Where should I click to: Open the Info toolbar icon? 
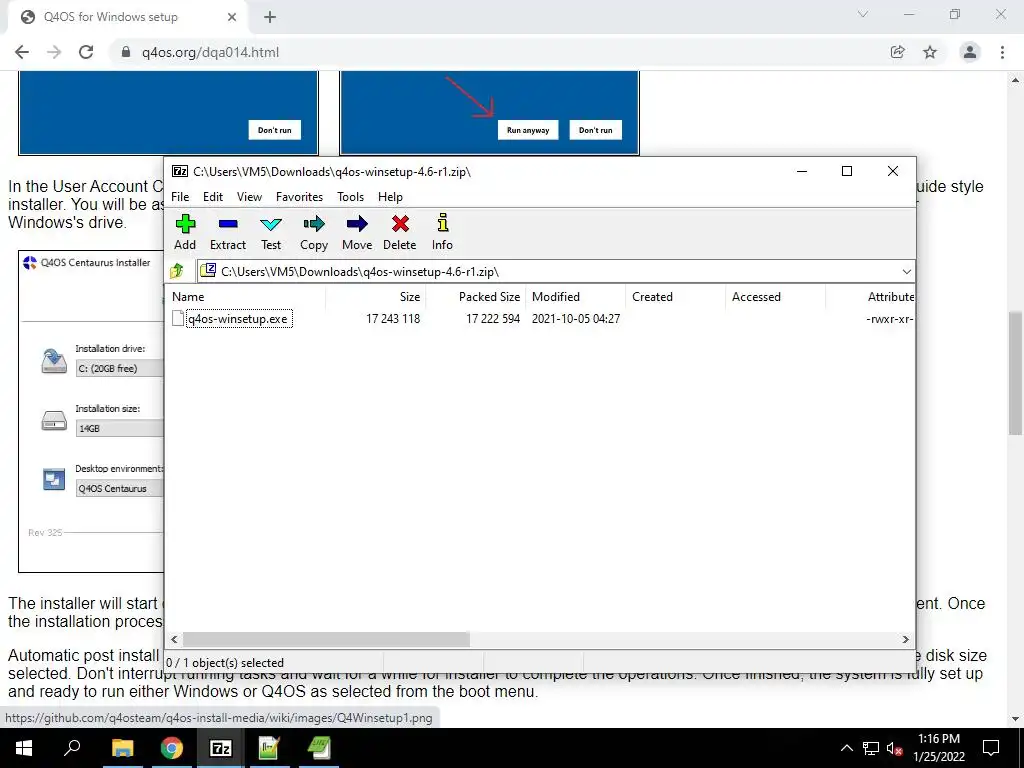(x=442, y=223)
